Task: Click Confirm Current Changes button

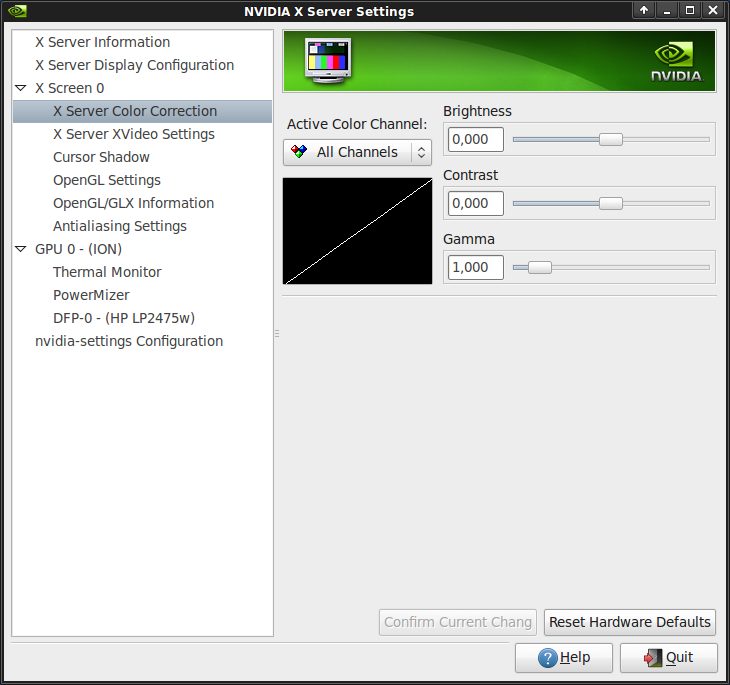Action: [x=458, y=622]
